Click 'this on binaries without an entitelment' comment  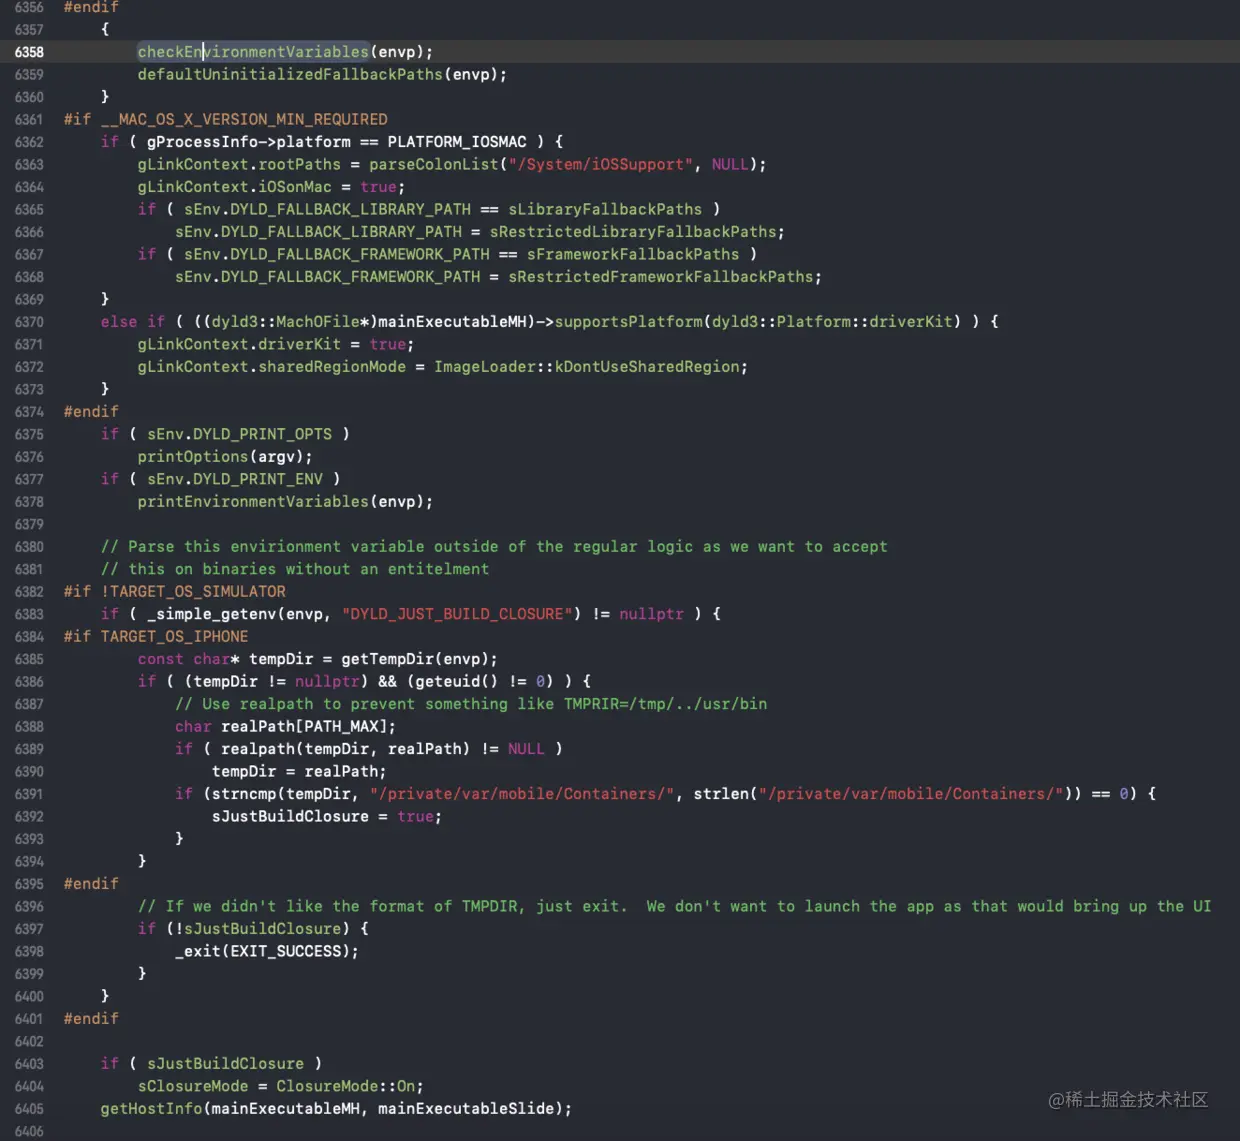tap(294, 569)
